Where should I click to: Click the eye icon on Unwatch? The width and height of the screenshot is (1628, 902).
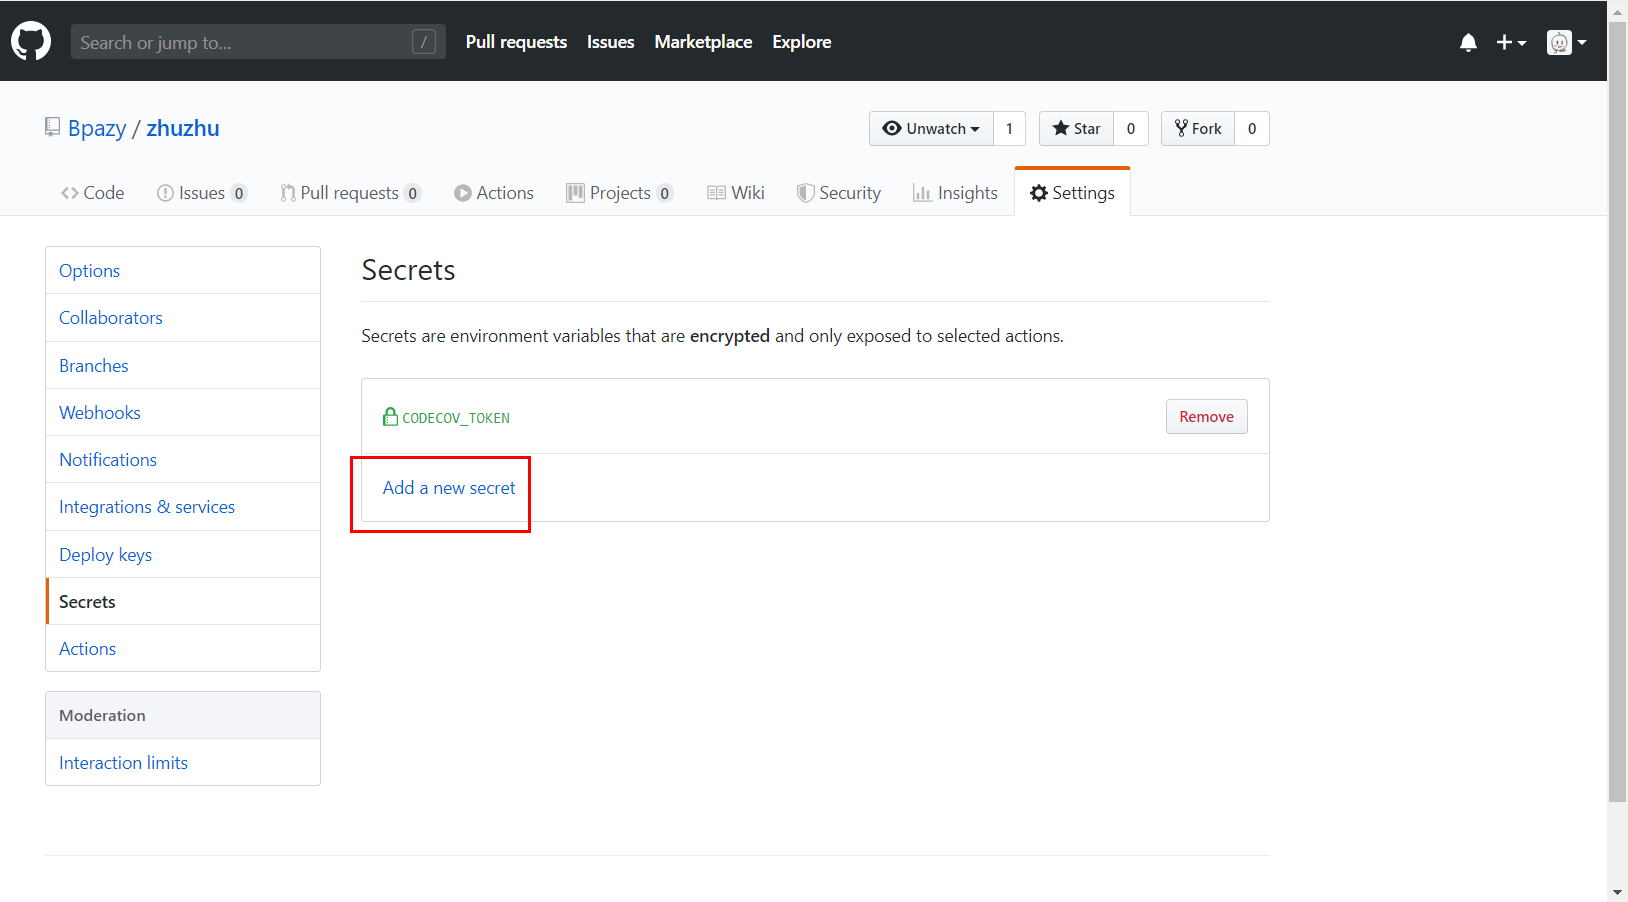pyautogui.click(x=893, y=128)
